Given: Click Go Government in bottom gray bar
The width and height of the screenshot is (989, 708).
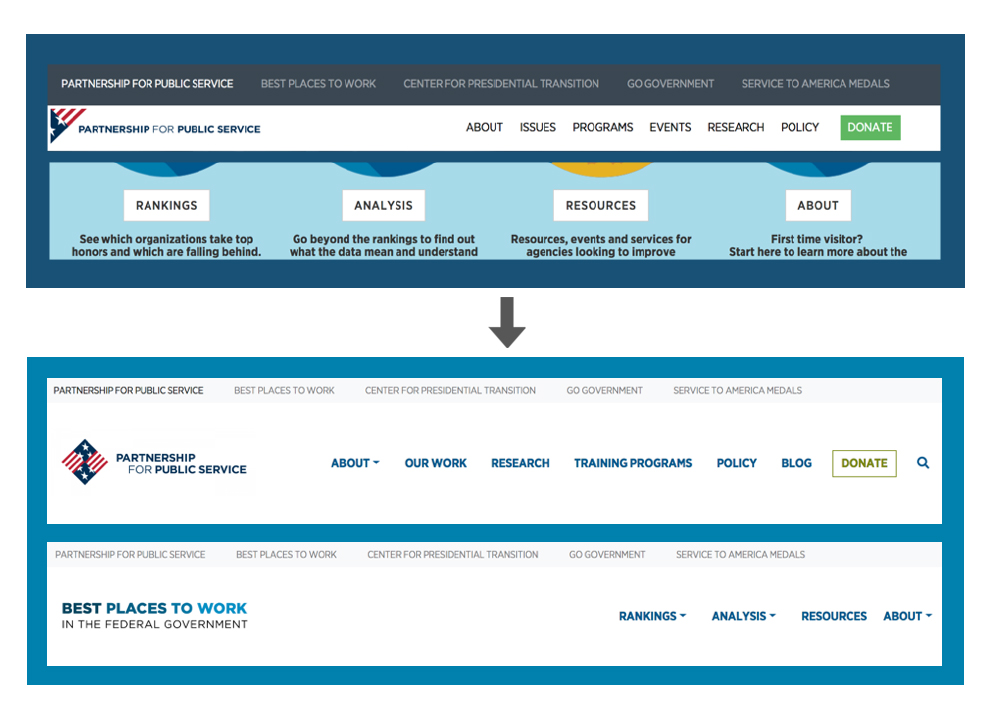Looking at the screenshot, I should (607, 555).
